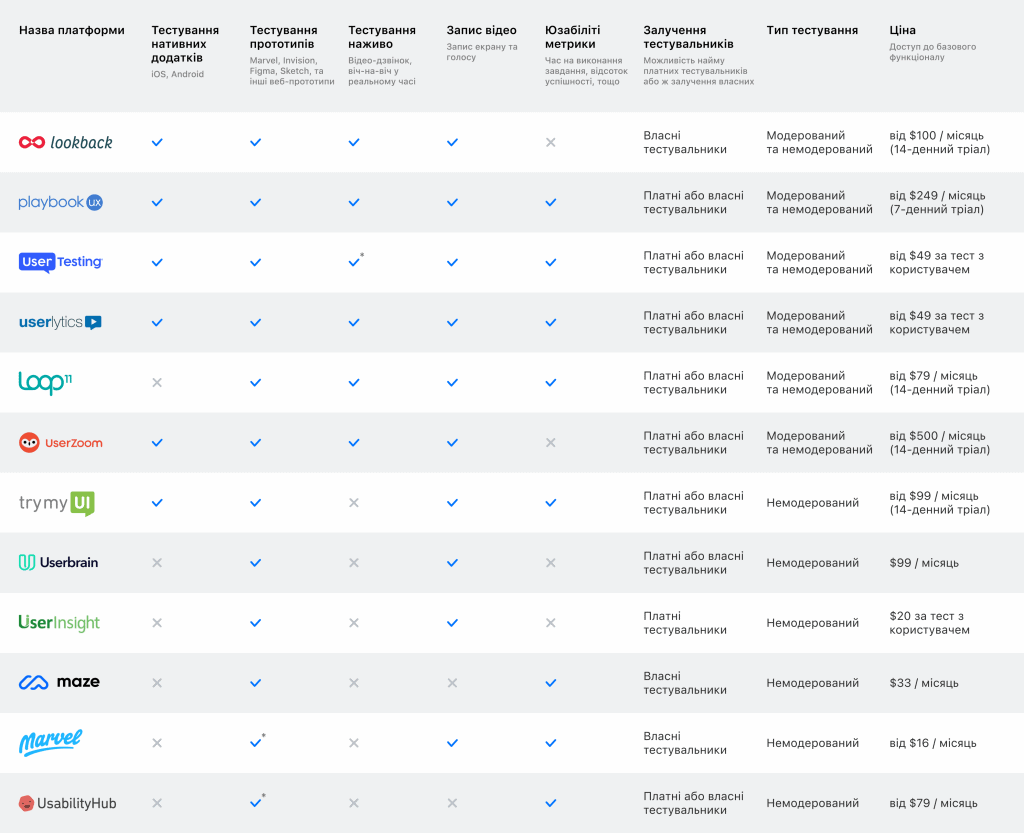The image size is (1024, 833).
Task: Click "Платні або власні тестувальники" in UsabilityHub row
Action: pyautogui.click(x=694, y=803)
